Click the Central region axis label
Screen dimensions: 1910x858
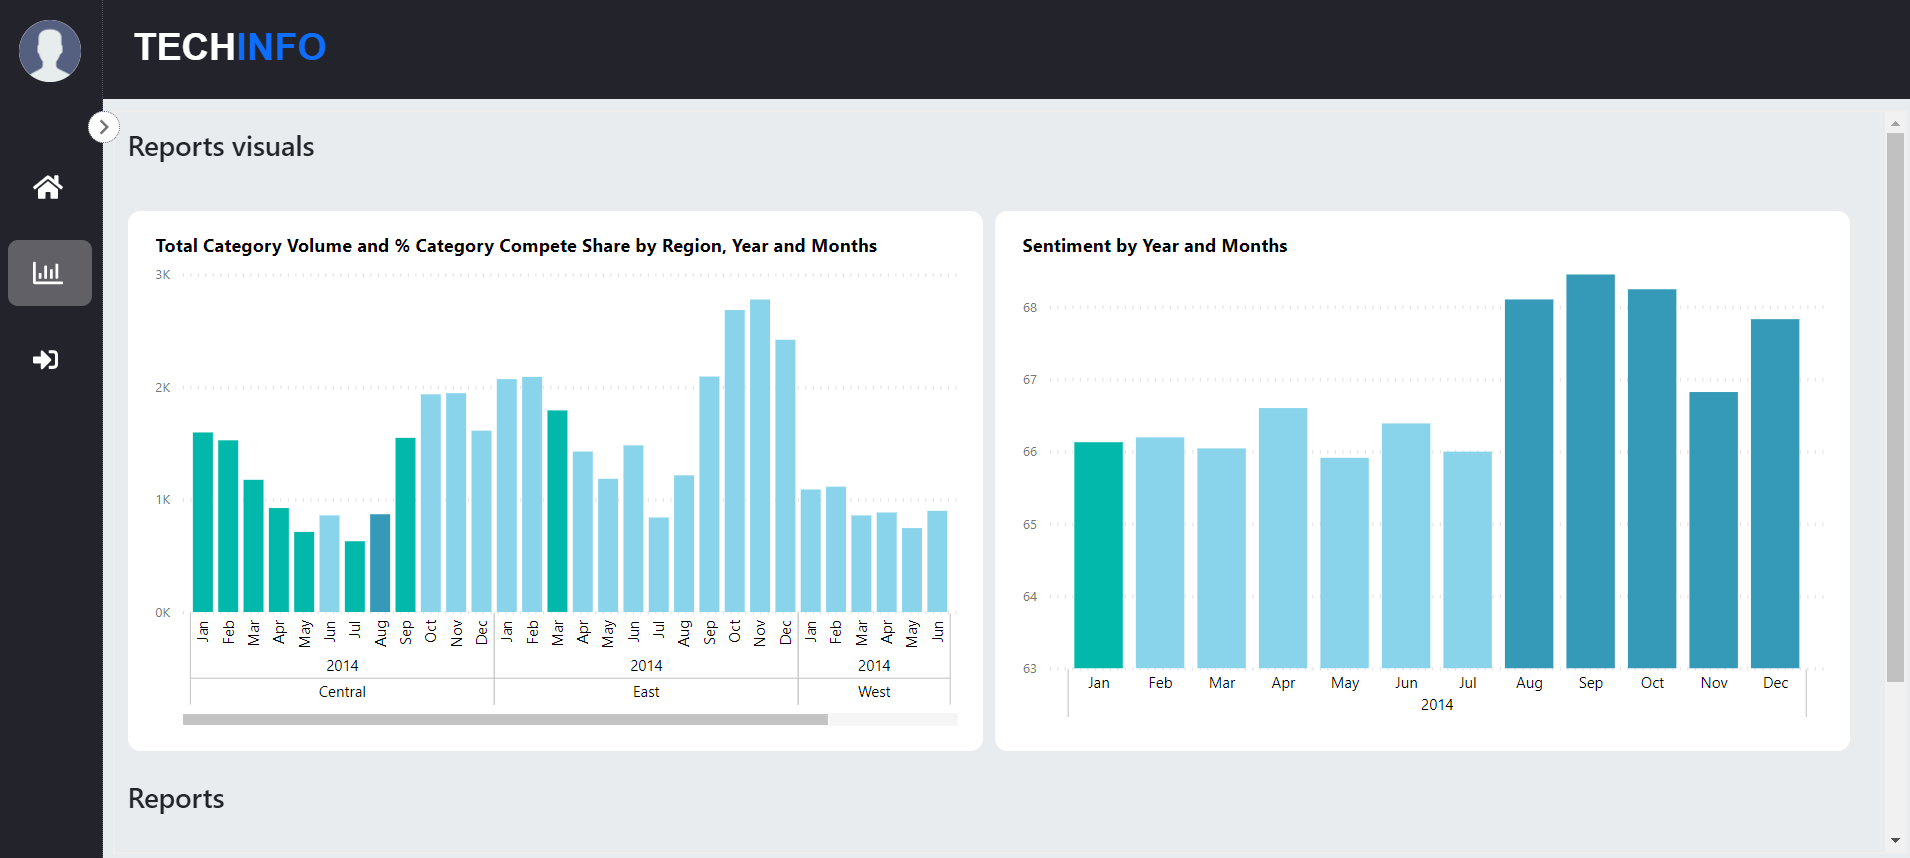tap(342, 692)
